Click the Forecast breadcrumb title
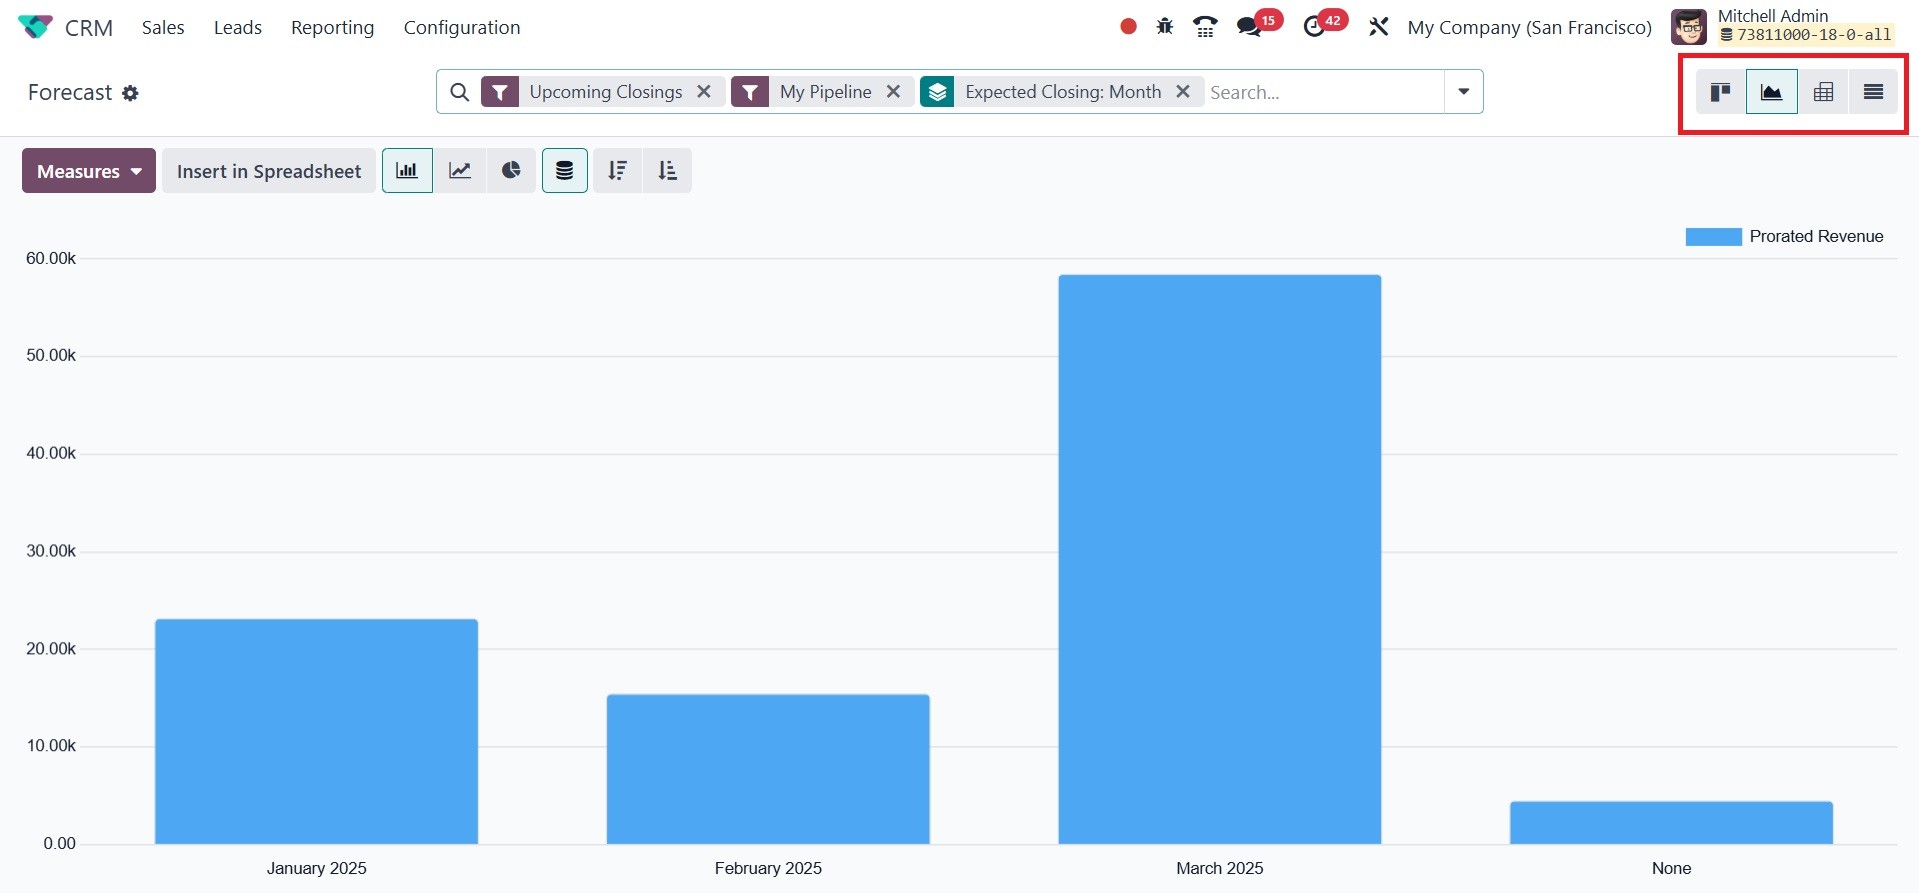Screen dimensions: 1919x893 tap(70, 93)
